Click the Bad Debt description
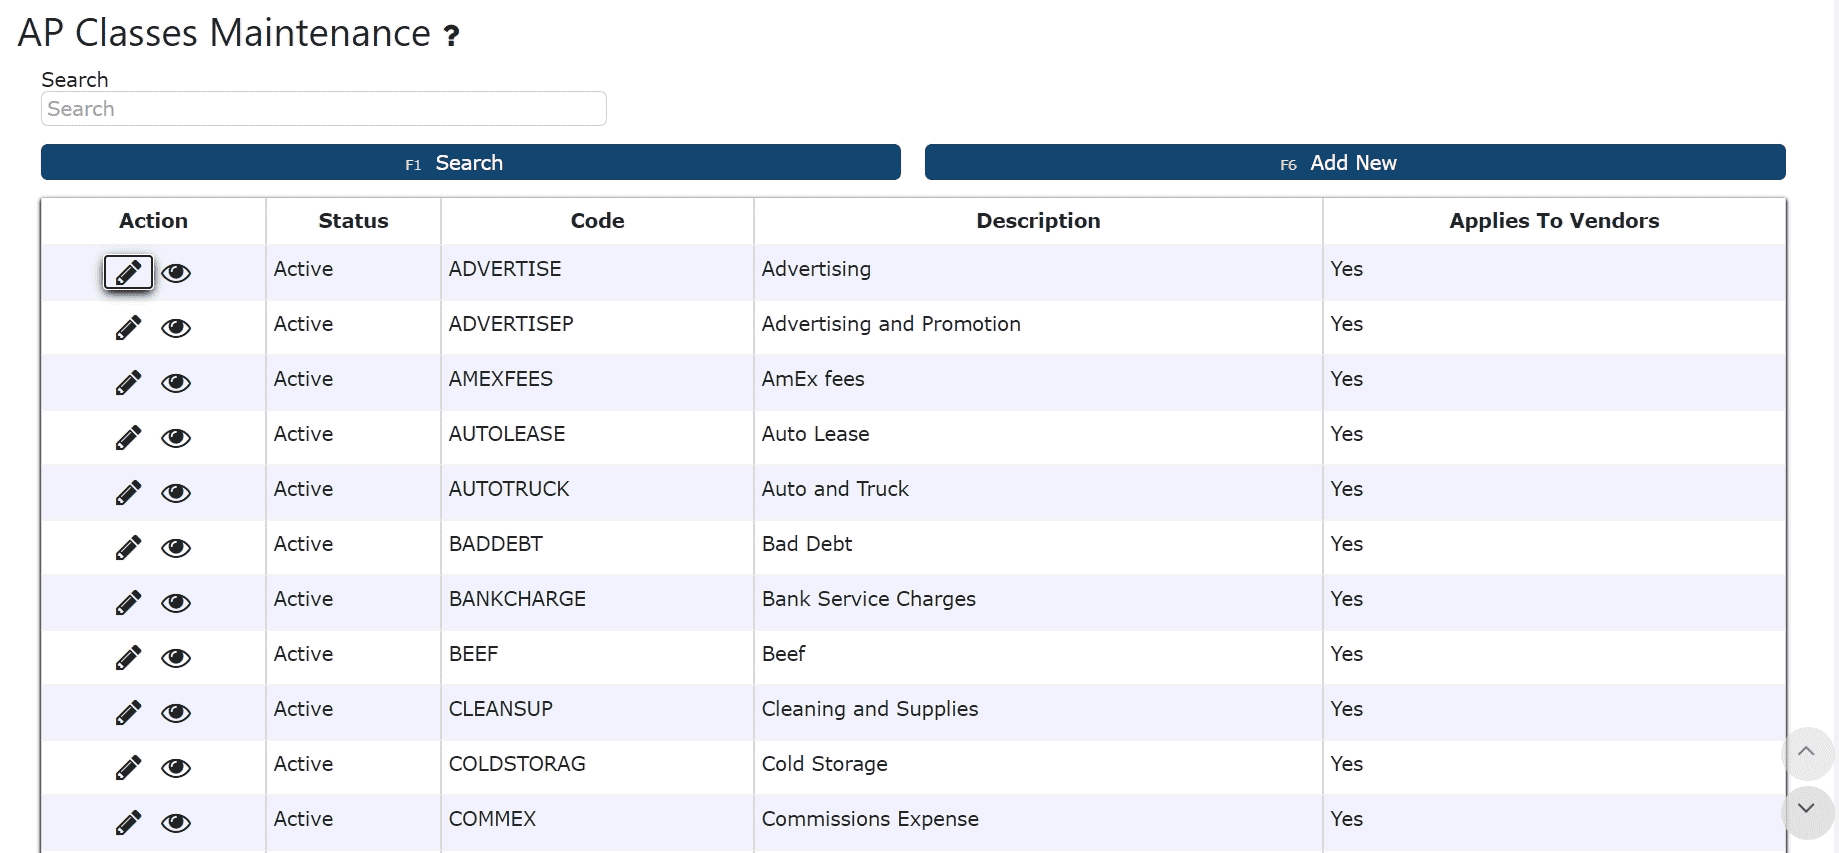Screen dimensions: 1839x853 coord(807,544)
